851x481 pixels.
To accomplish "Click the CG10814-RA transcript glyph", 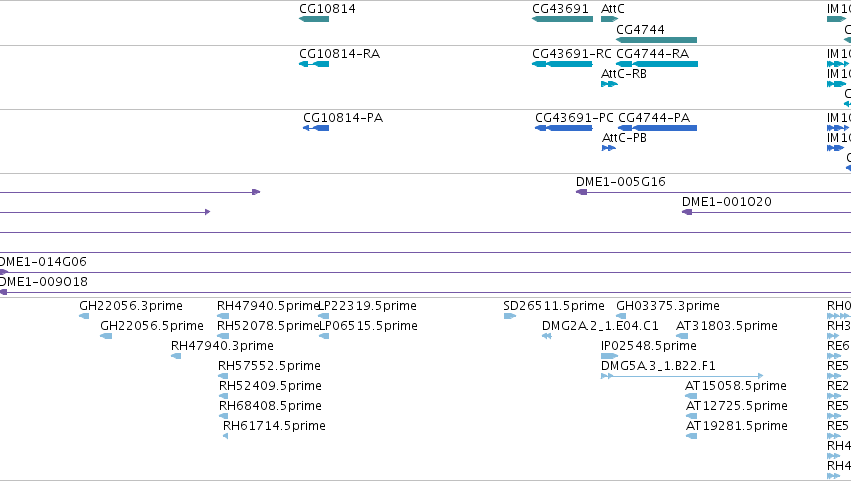I will pos(314,64).
